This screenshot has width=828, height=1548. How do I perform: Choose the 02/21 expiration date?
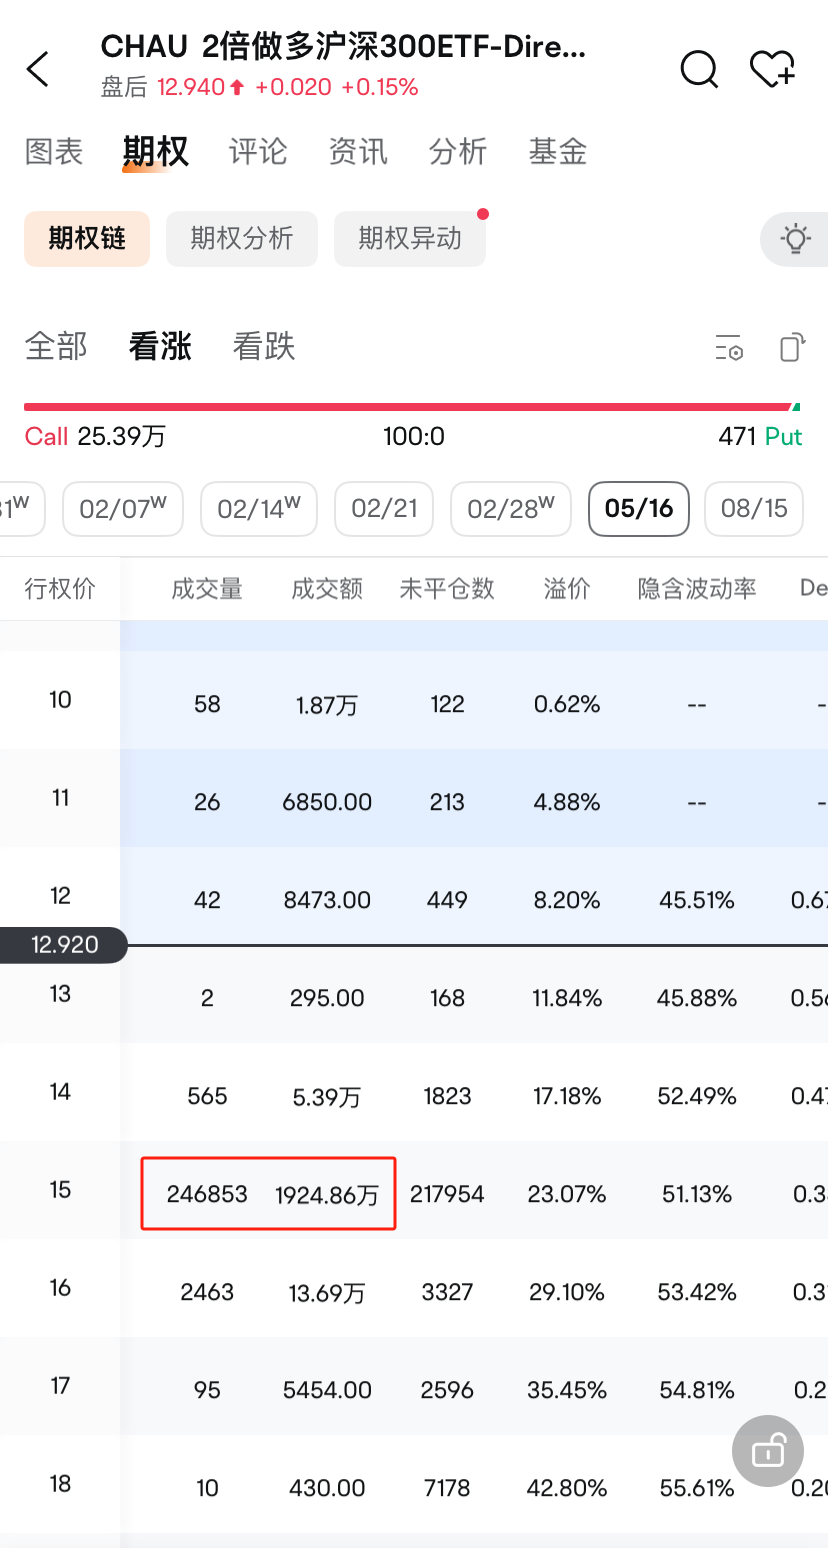click(x=384, y=509)
